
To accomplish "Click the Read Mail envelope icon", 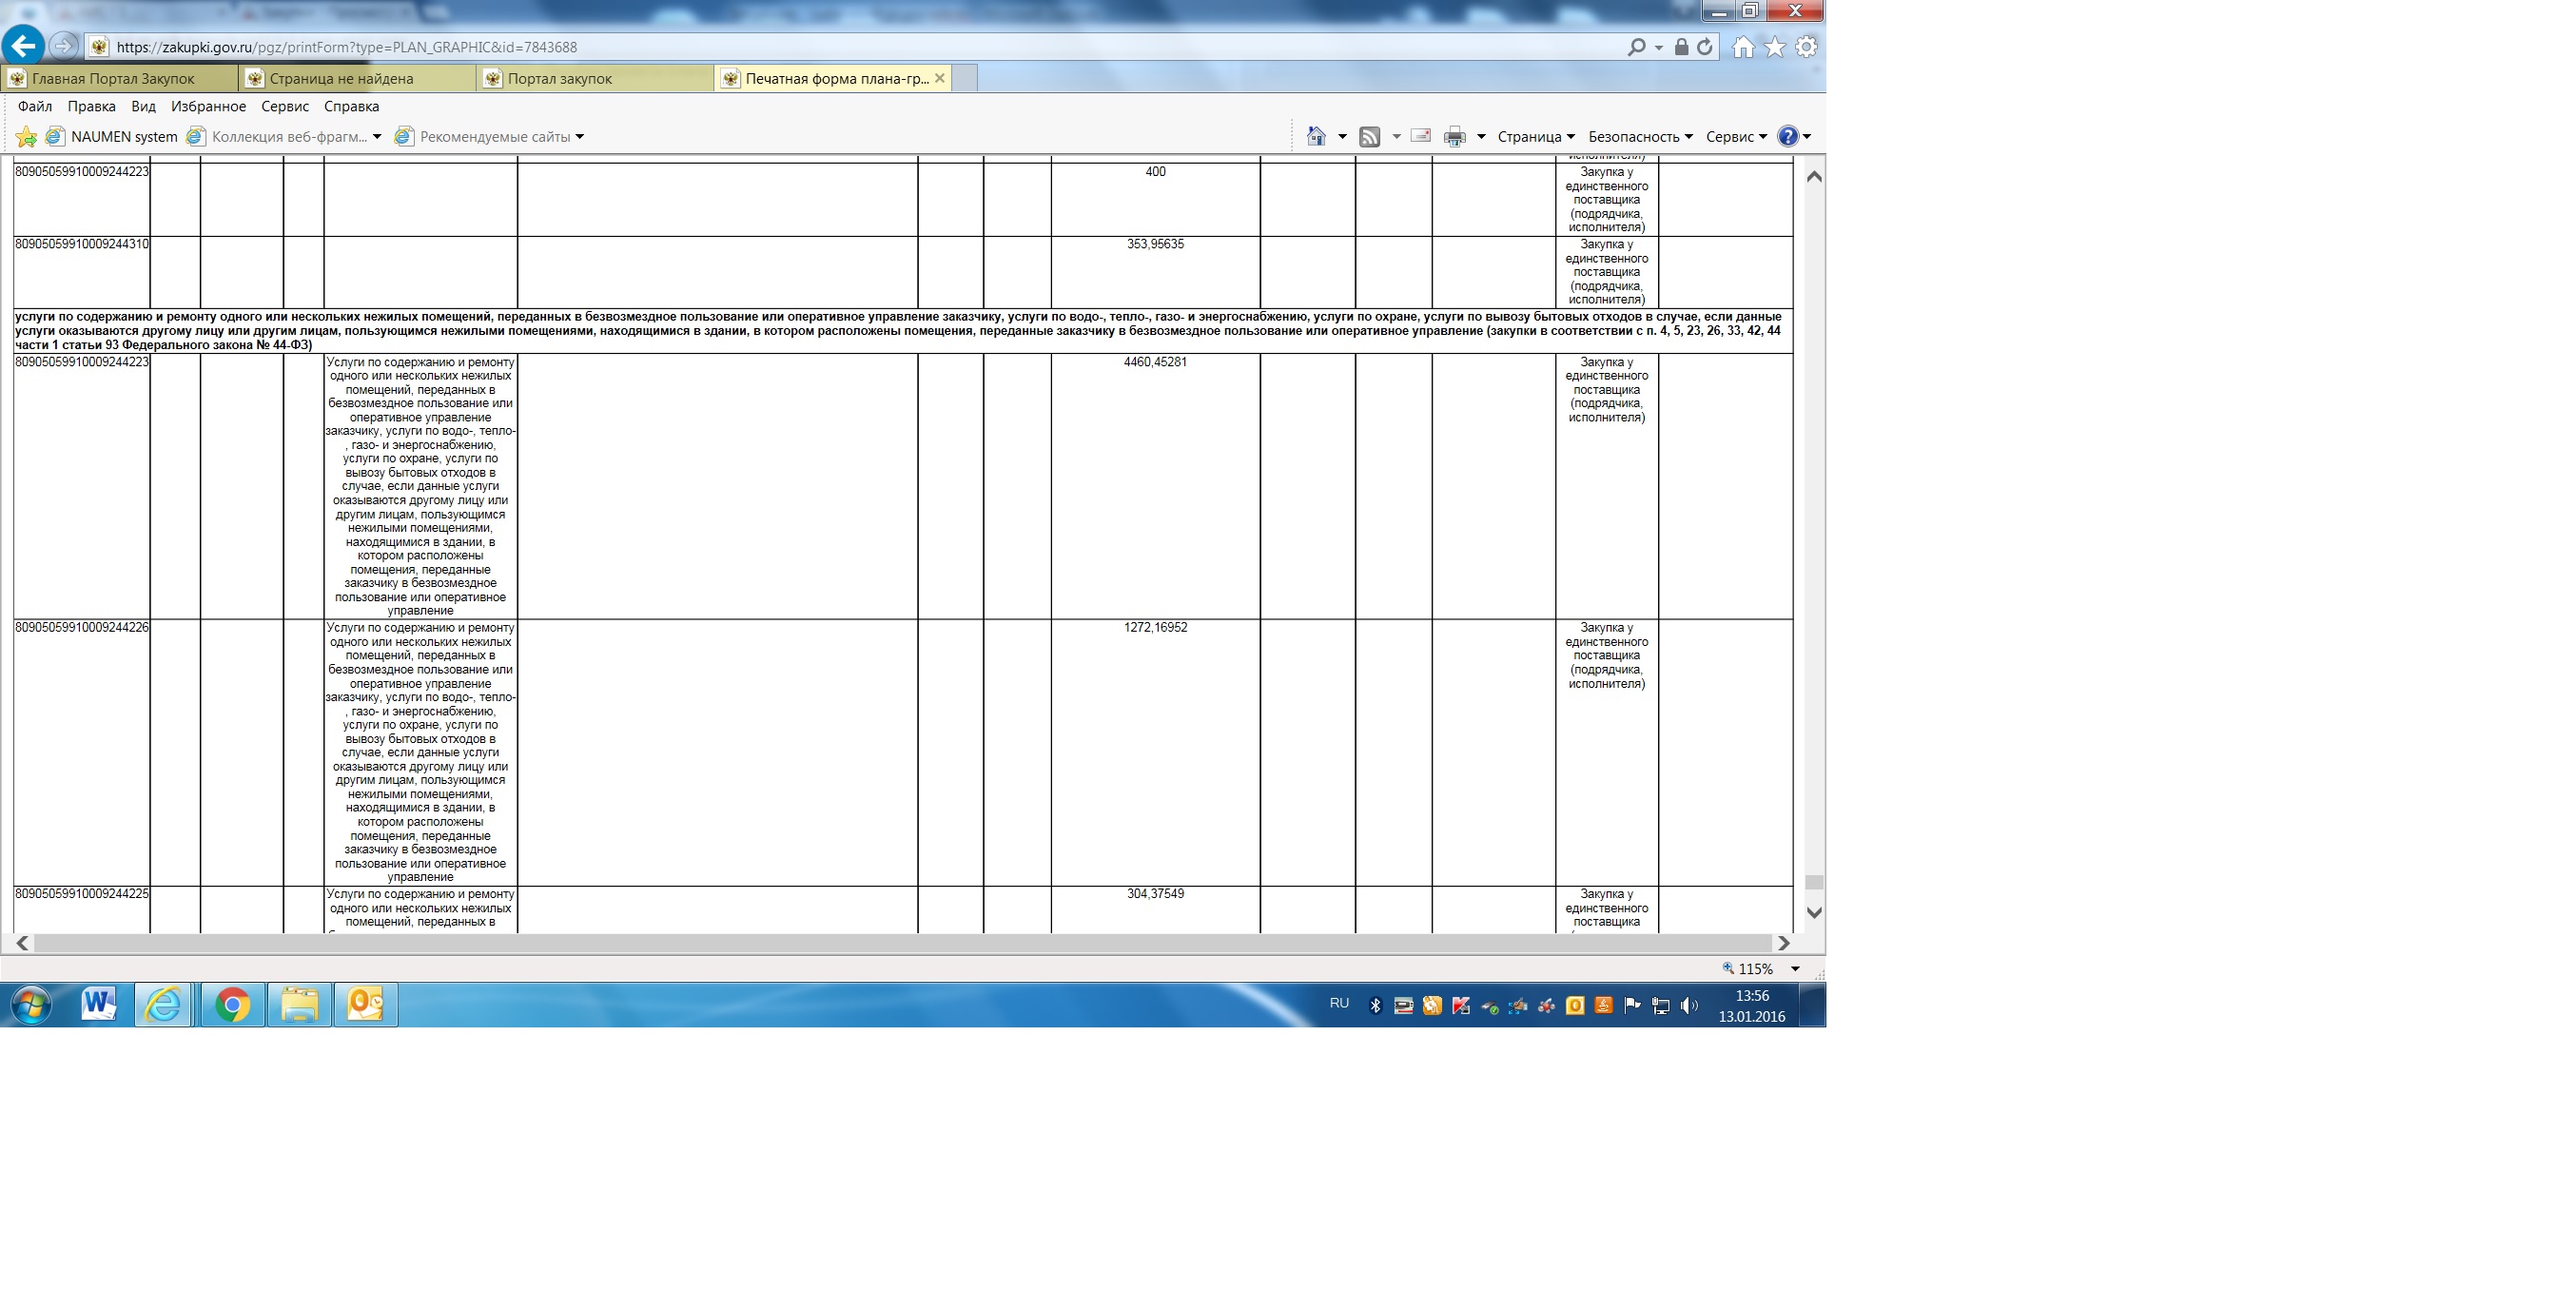I will [1420, 136].
